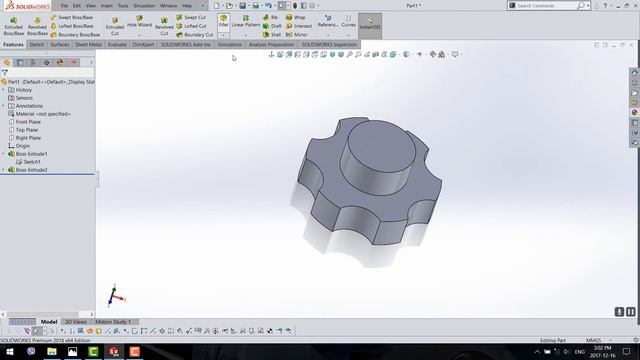Switch to the Evaluate tab
Image resolution: width=640 pixels, height=360 pixels.
(117, 44)
